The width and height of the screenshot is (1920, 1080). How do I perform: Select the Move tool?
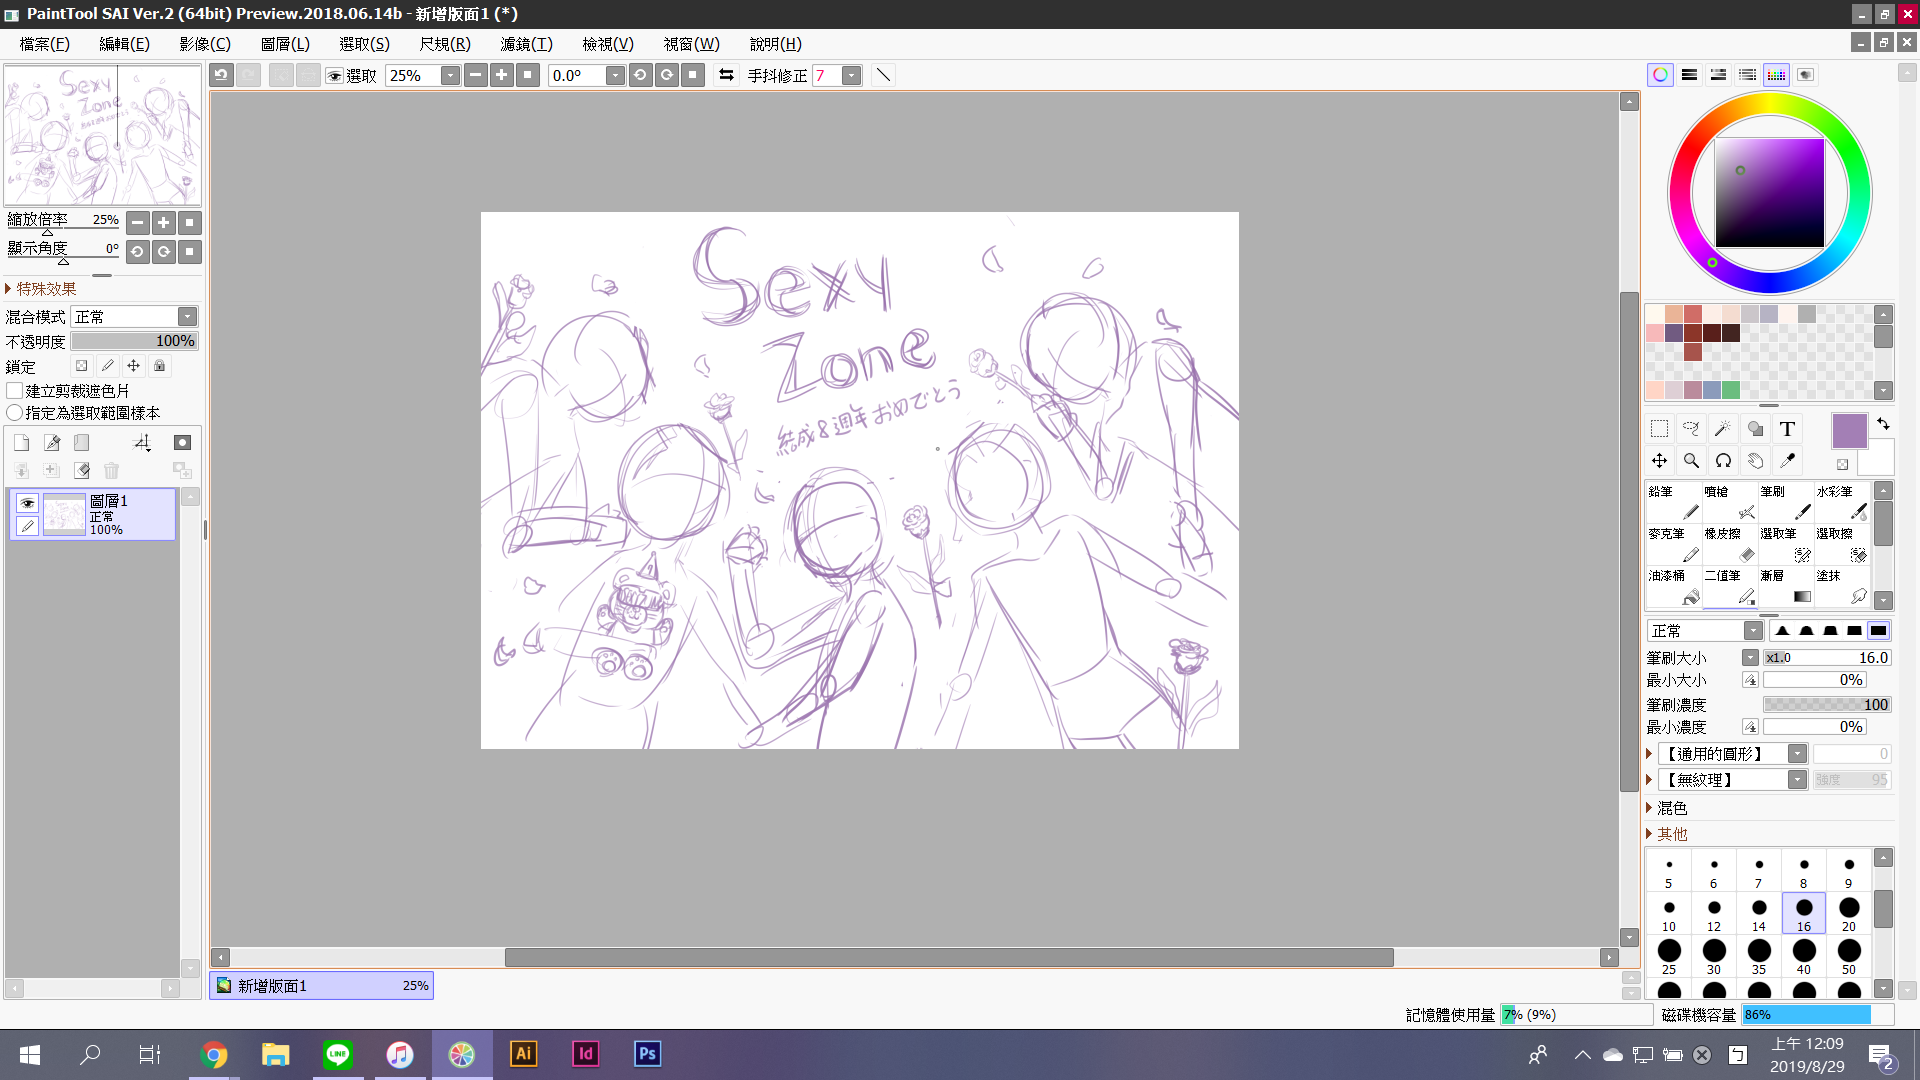(1659, 461)
